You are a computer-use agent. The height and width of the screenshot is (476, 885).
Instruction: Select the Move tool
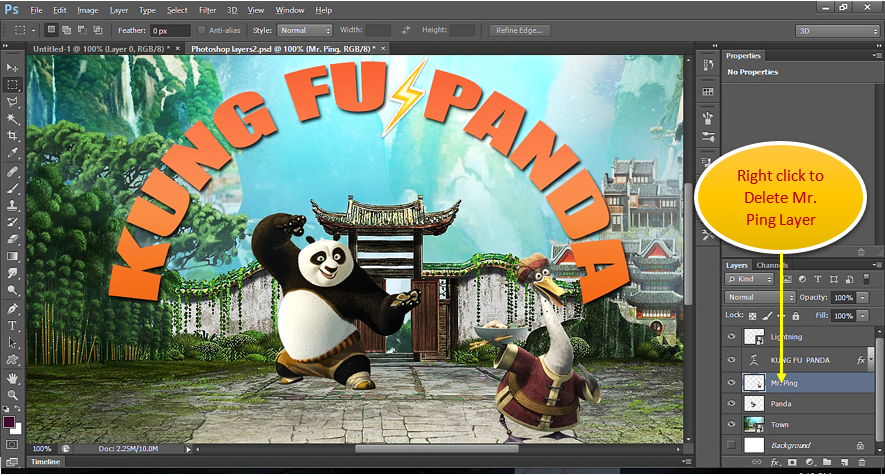(13, 67)
